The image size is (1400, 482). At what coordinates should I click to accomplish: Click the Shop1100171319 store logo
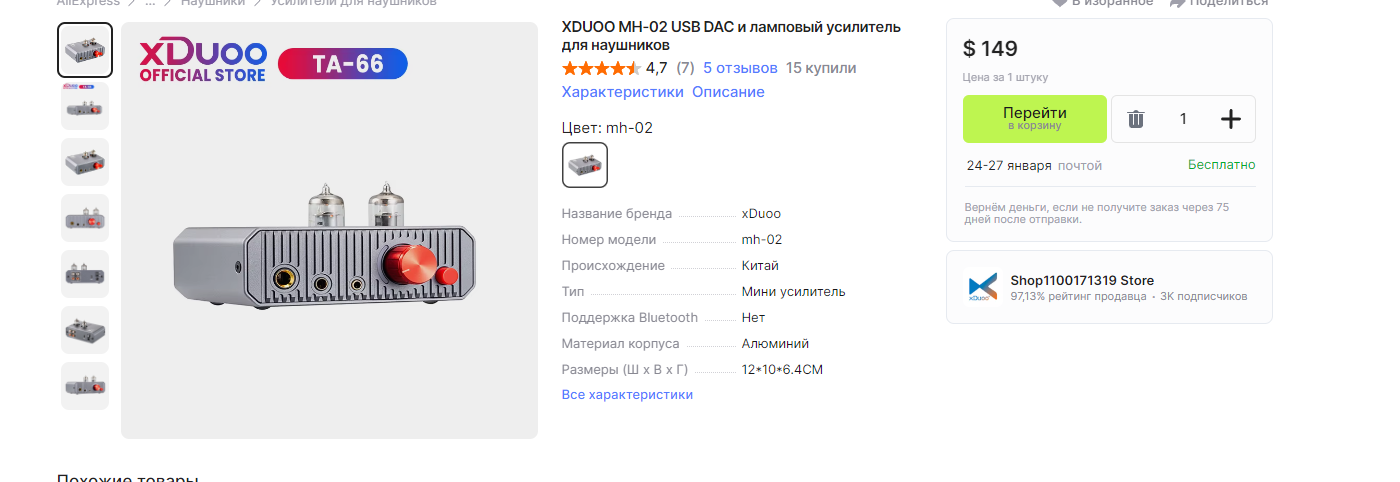(x=982, y=287)
